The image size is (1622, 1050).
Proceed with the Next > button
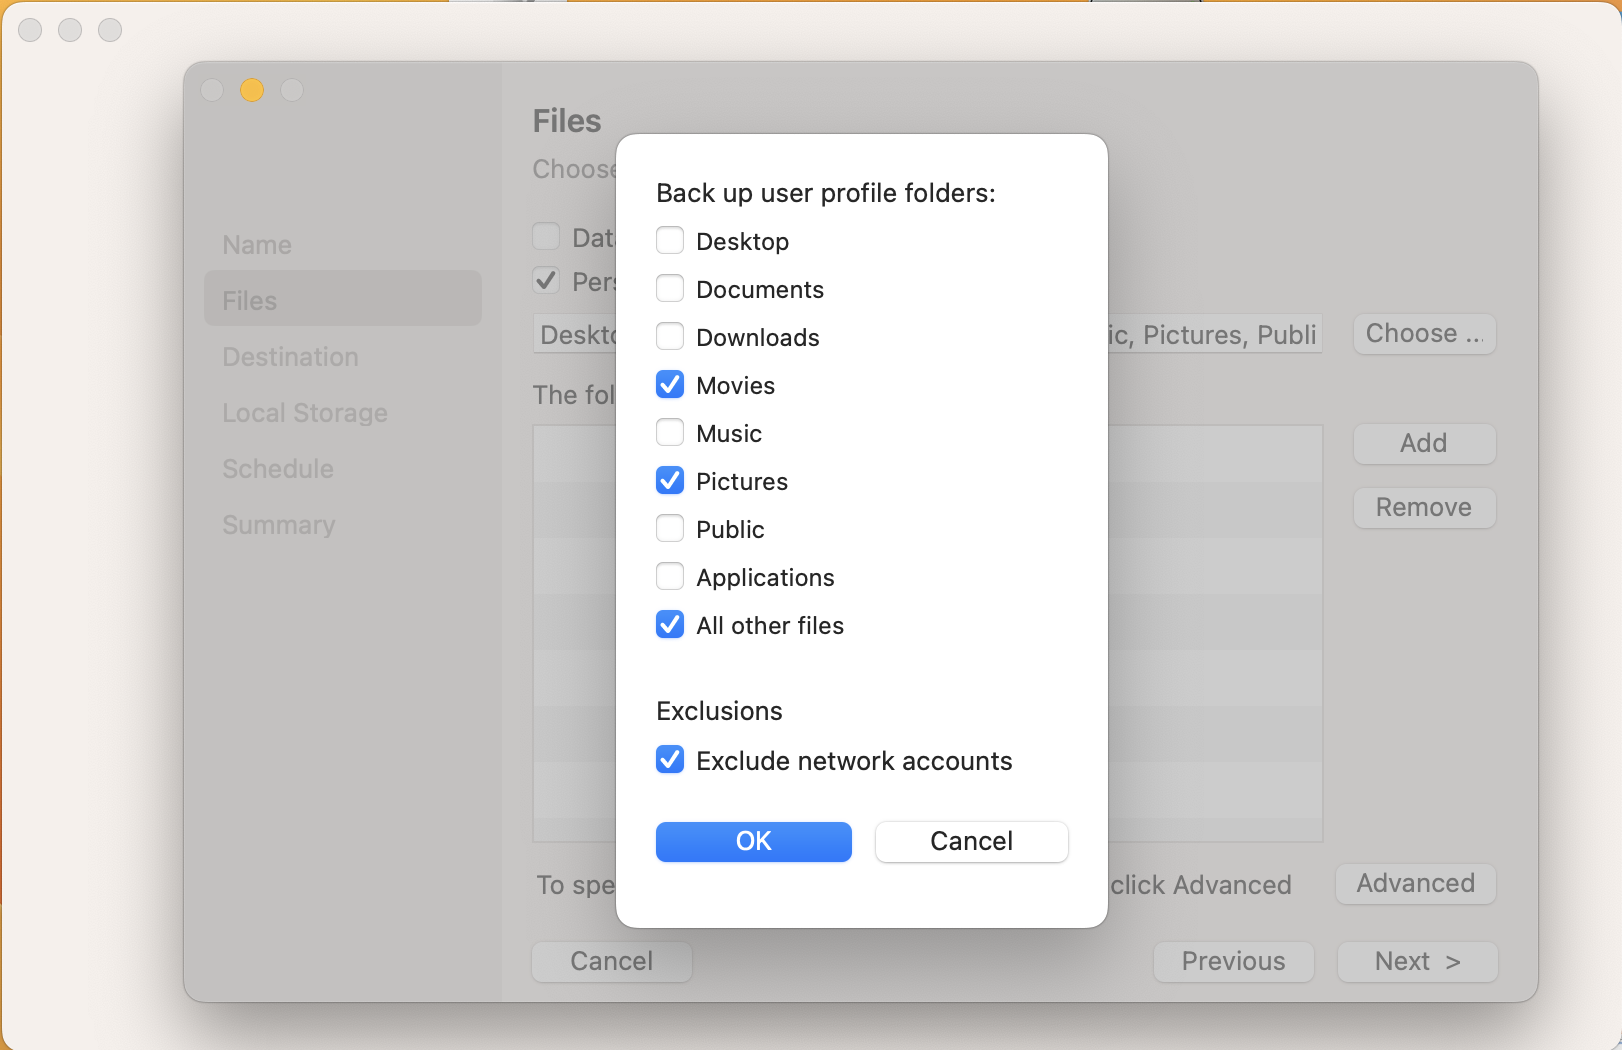click(x=1418, y=961)
